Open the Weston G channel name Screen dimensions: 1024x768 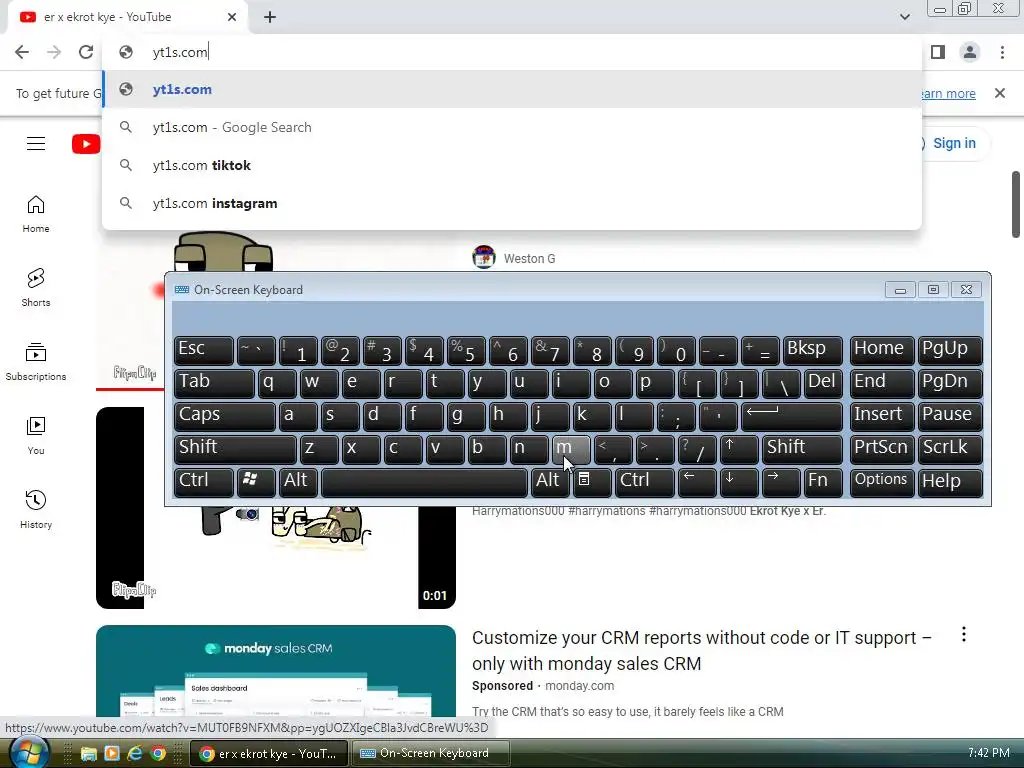pos(530,259)
